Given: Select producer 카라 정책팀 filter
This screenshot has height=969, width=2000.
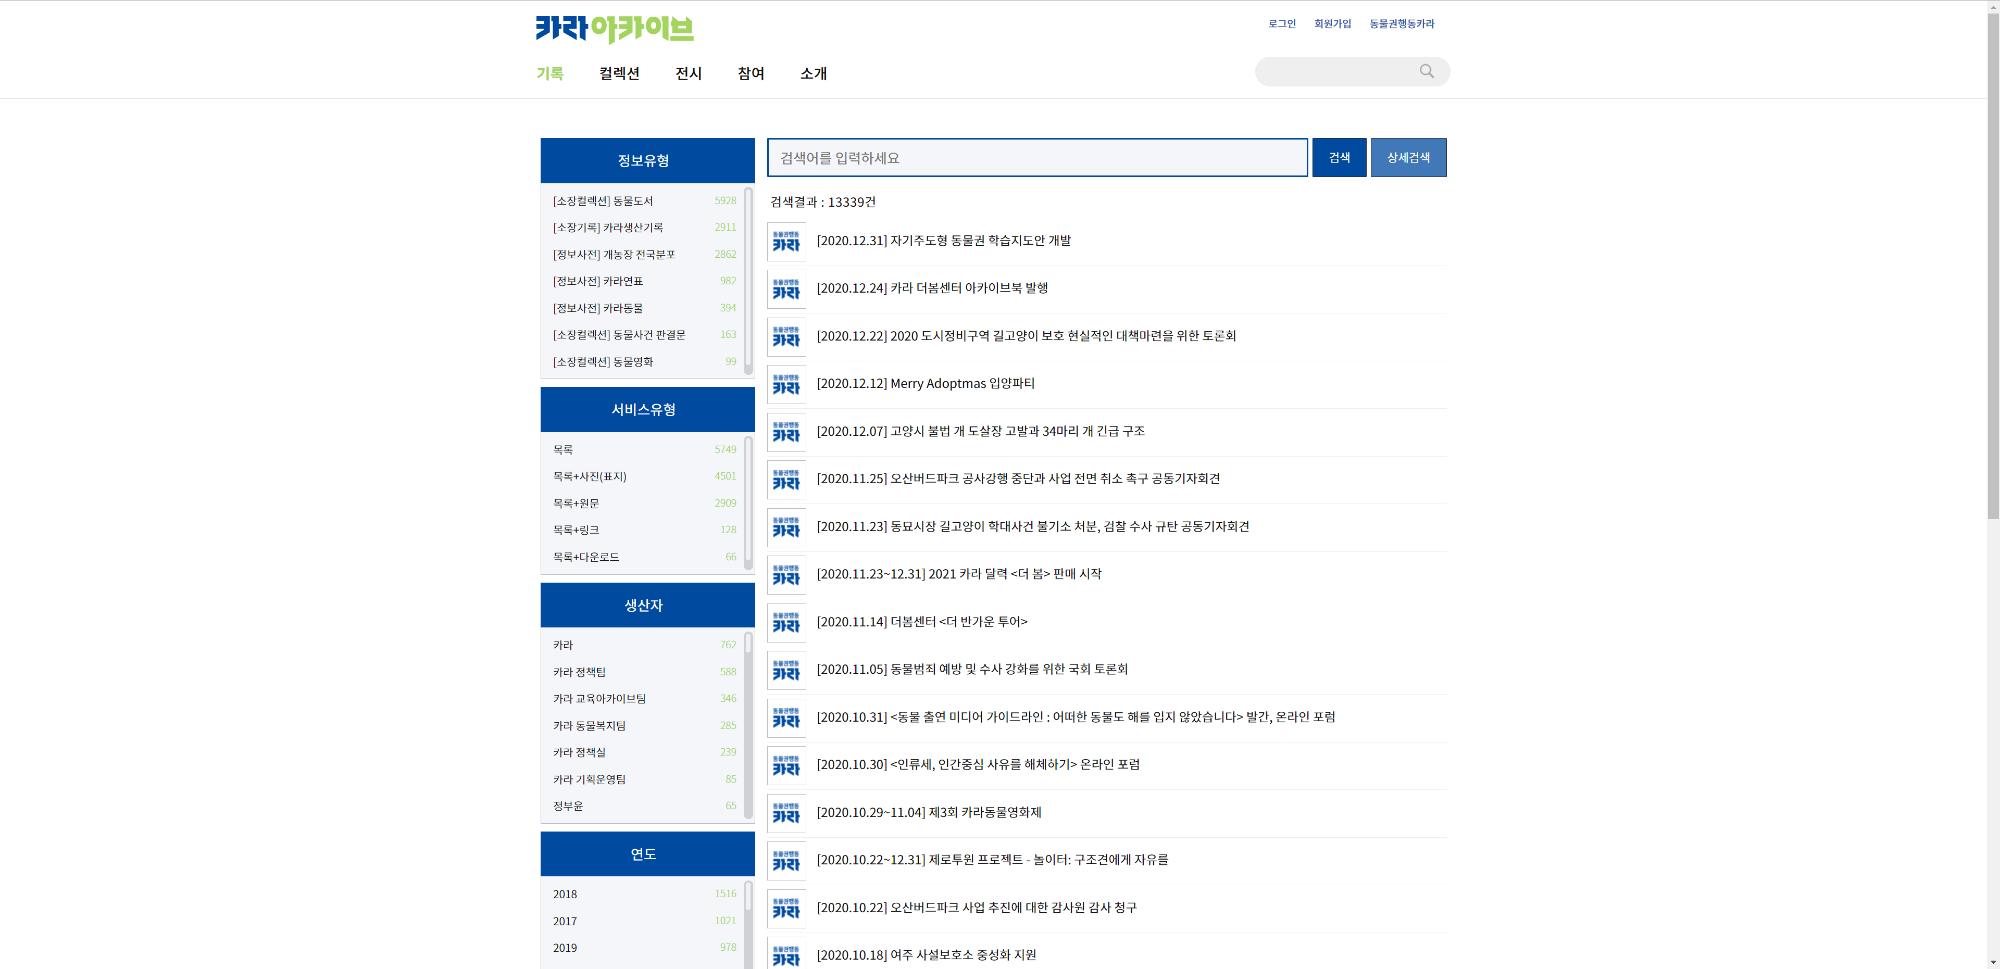Looking at the screenshot, I should coord(579,672).
